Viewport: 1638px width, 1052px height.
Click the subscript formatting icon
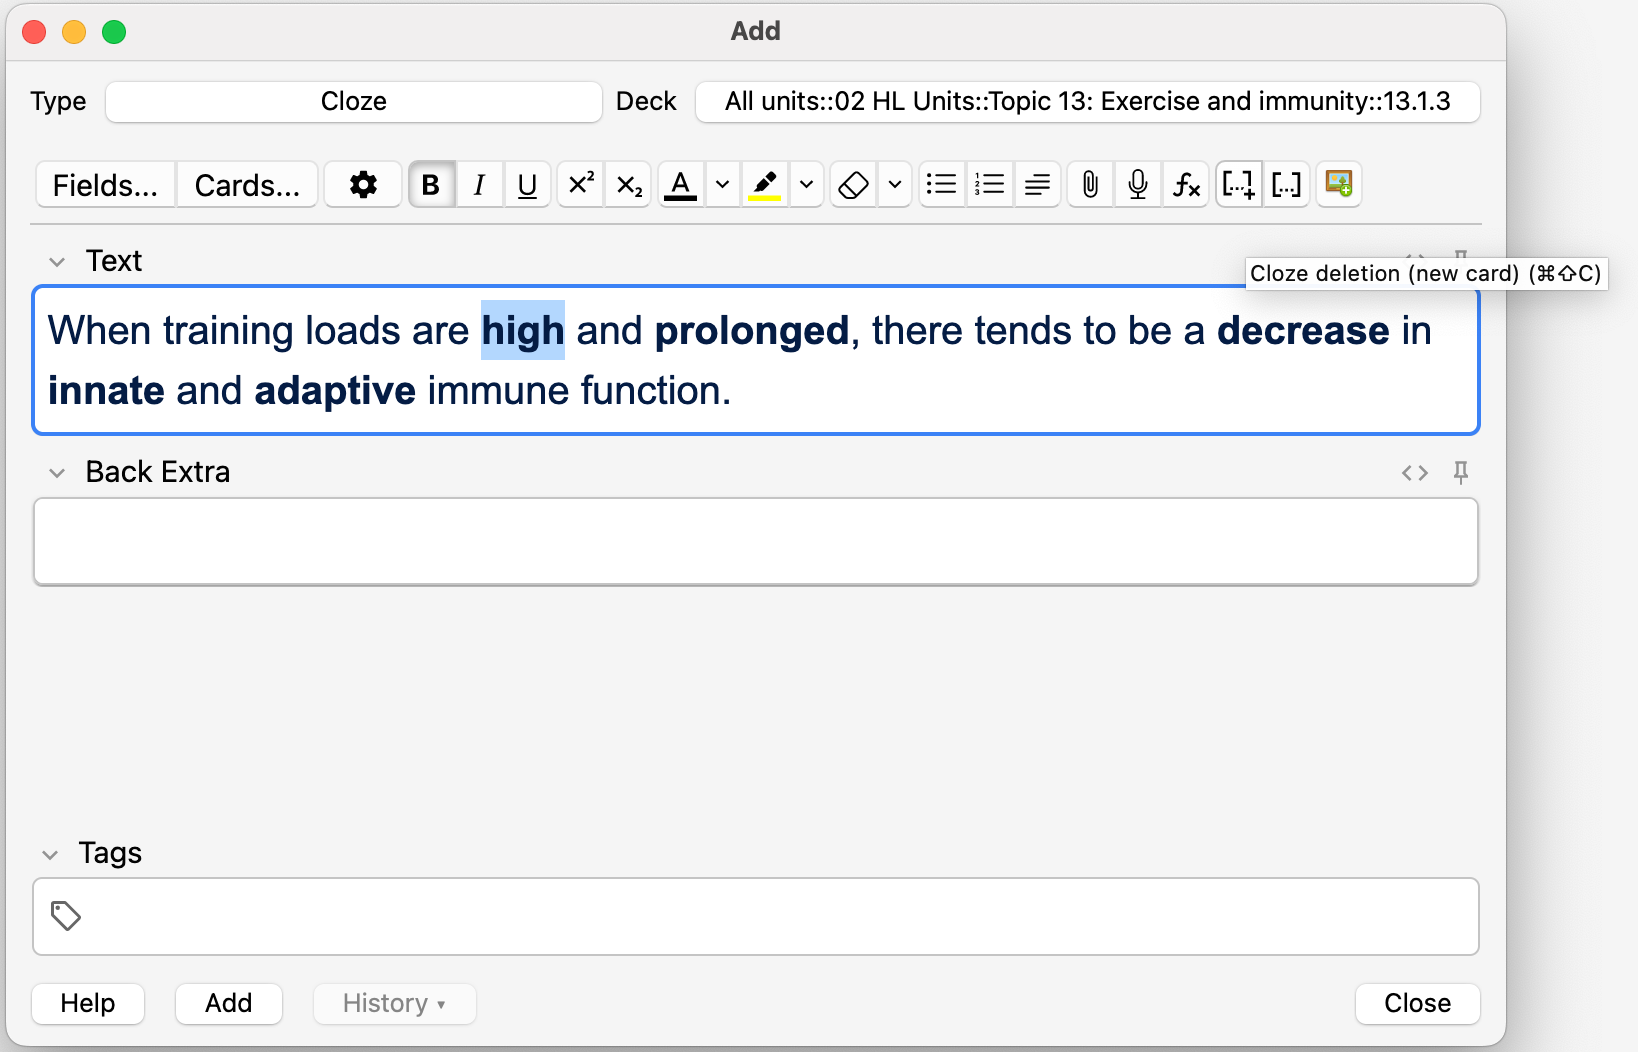(629, 185)
